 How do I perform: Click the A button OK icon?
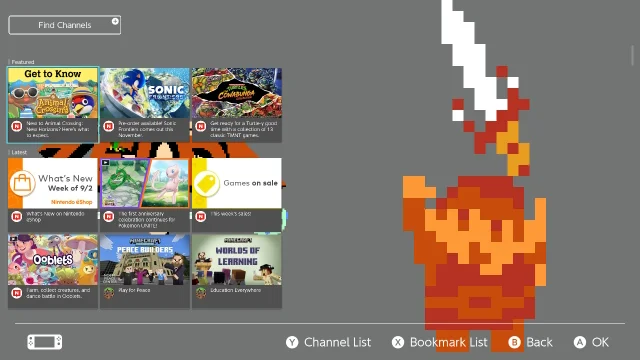[x=580, y=342]
